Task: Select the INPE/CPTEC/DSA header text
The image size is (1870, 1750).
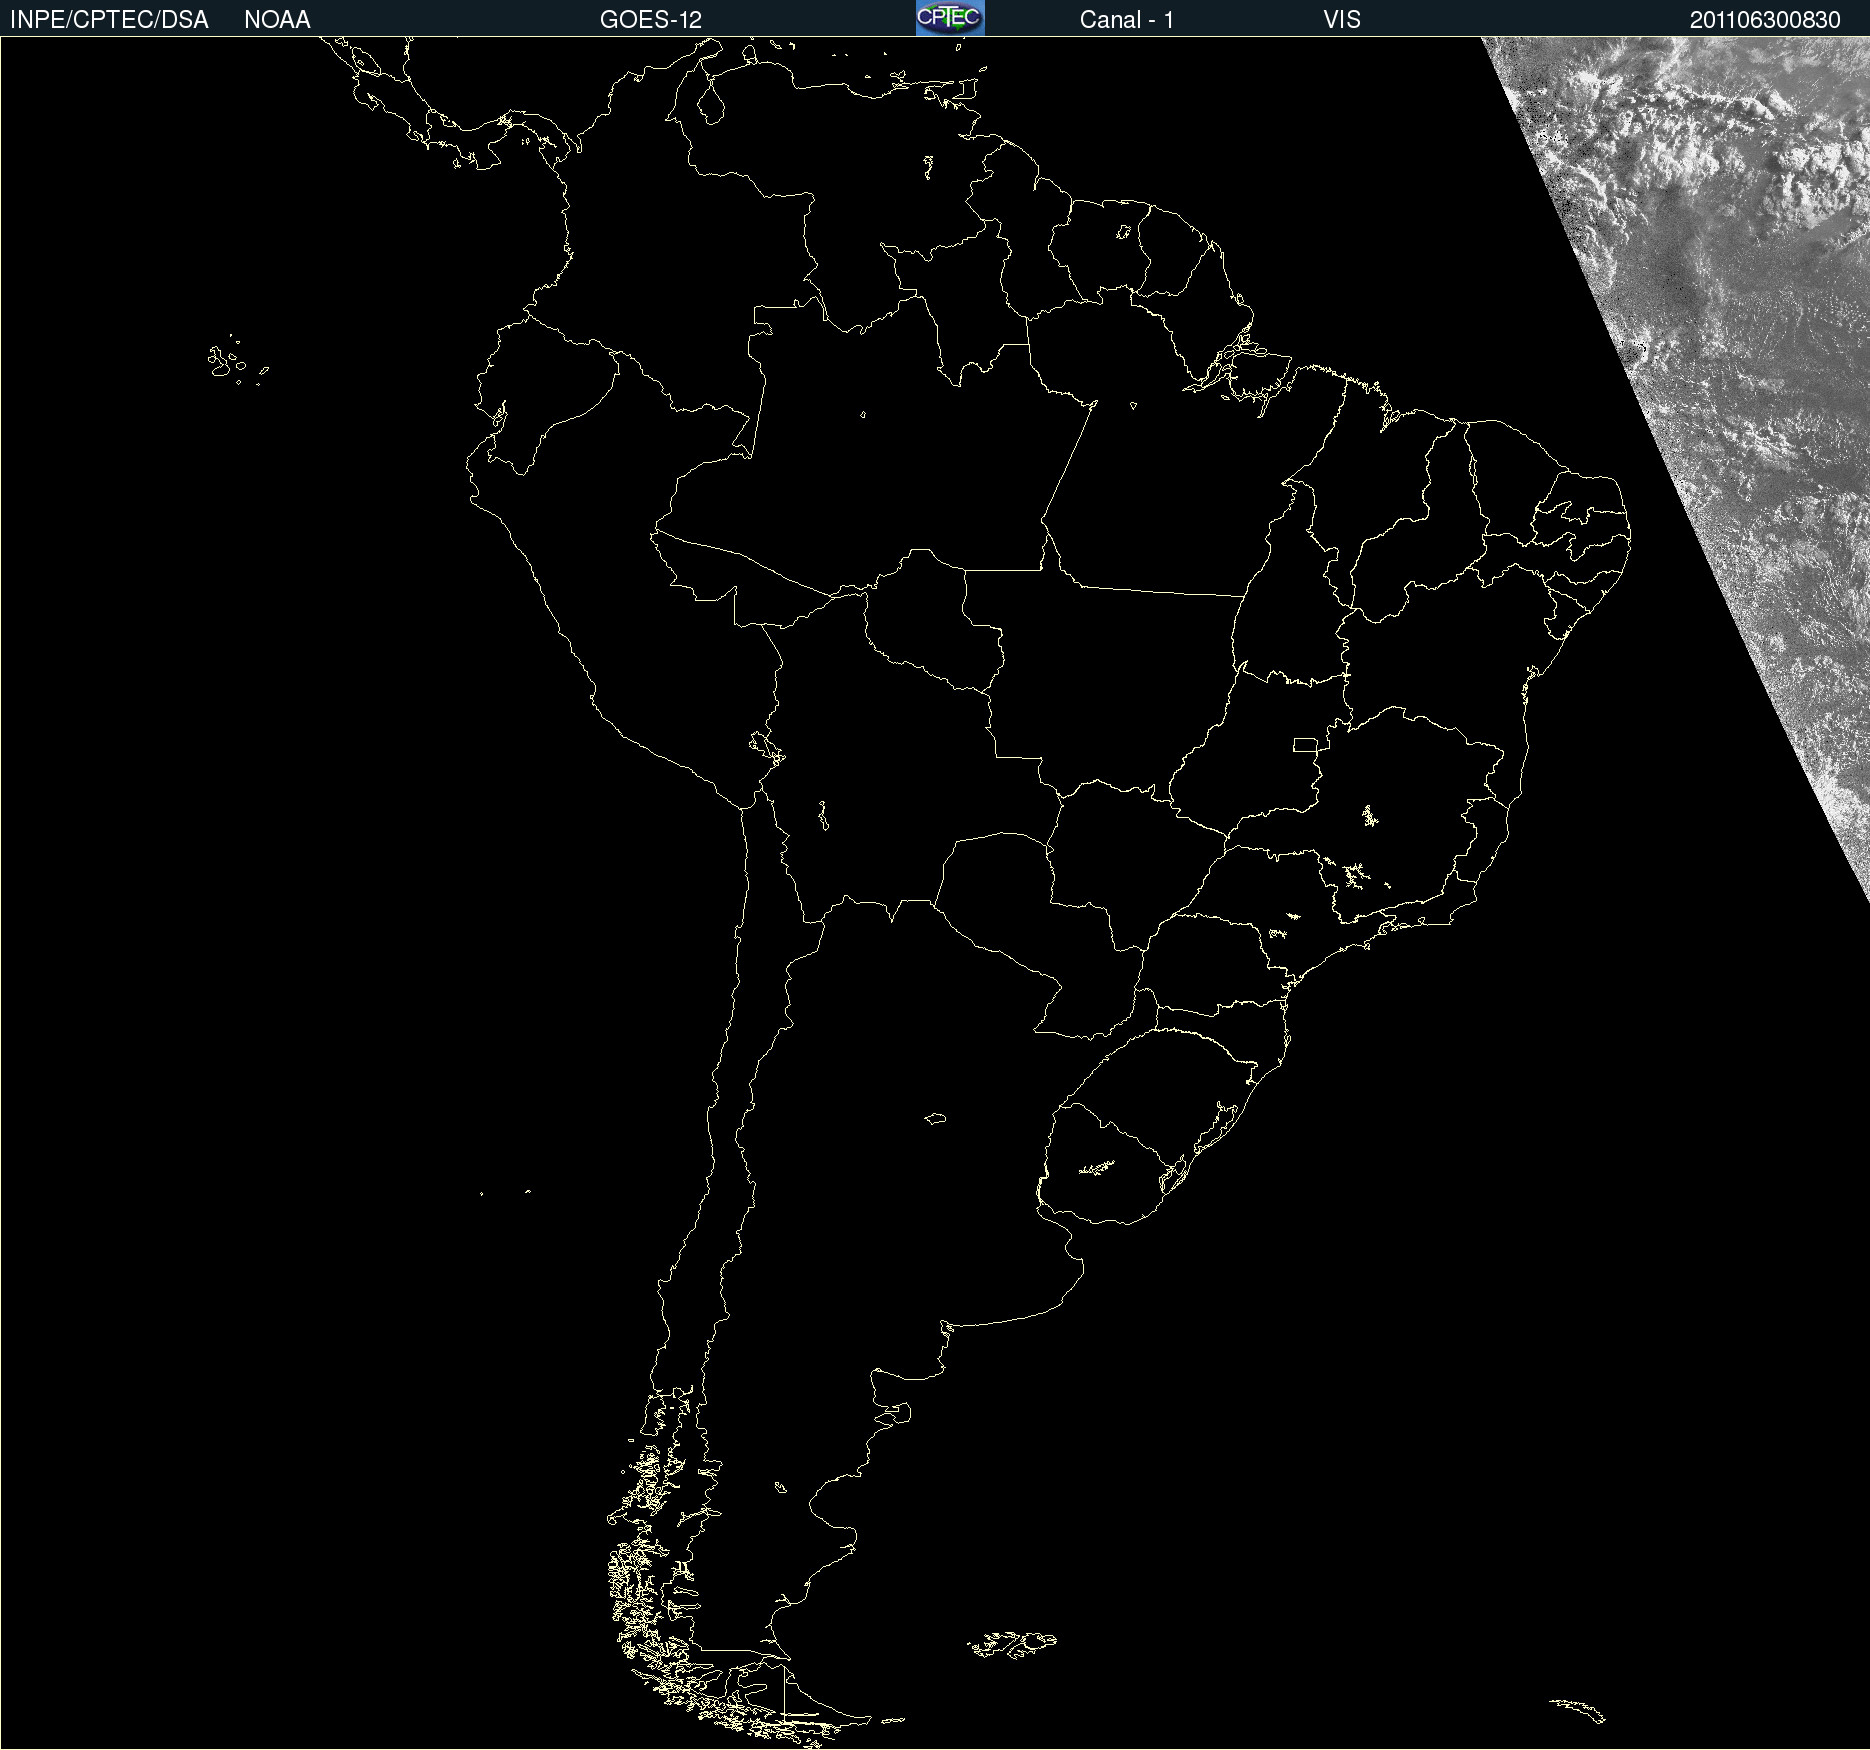Action: [109, 20]
